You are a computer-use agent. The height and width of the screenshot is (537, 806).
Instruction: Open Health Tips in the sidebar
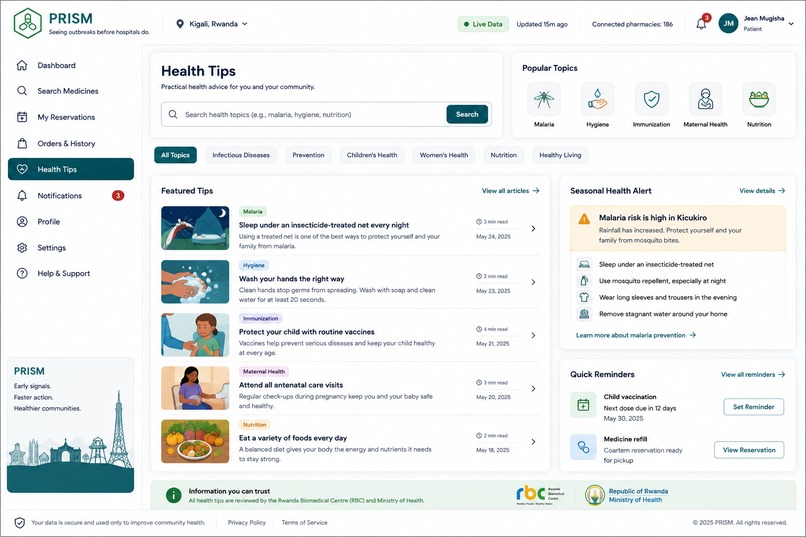pyautogui.click(x=71, y=169)
